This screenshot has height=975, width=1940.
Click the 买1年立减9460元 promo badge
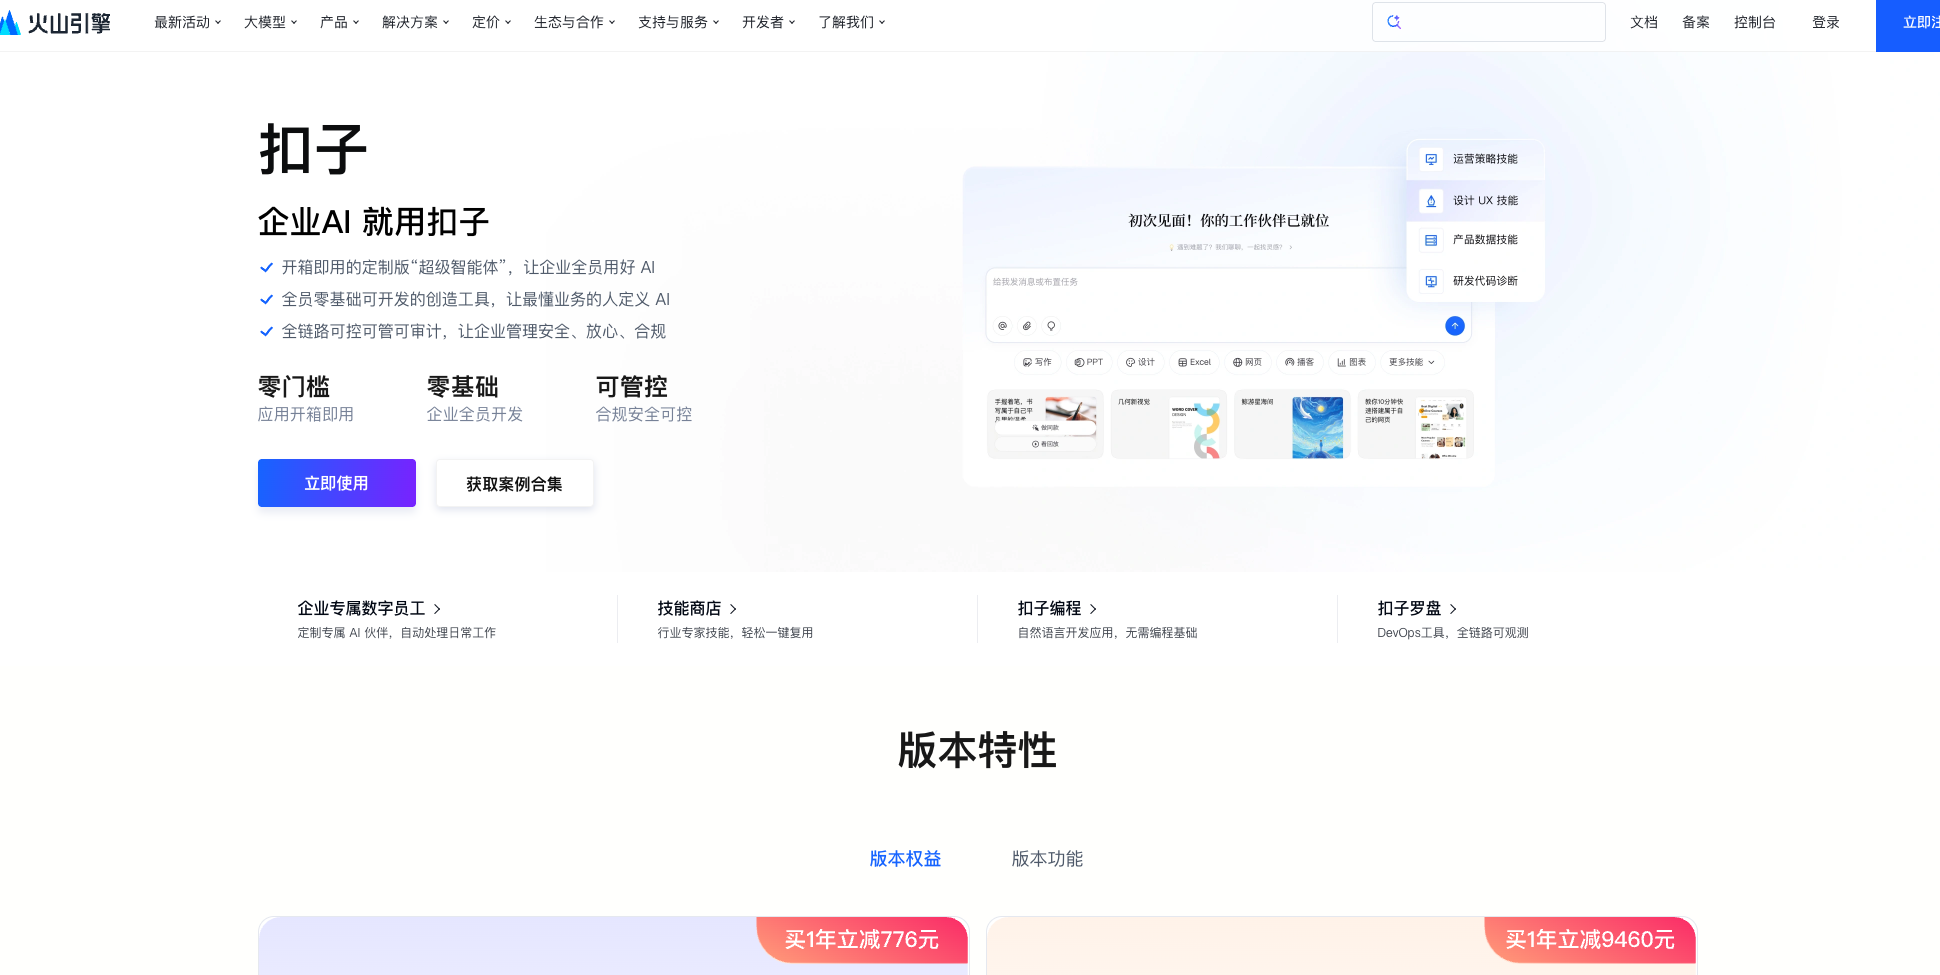click(x=1590, y=940)
